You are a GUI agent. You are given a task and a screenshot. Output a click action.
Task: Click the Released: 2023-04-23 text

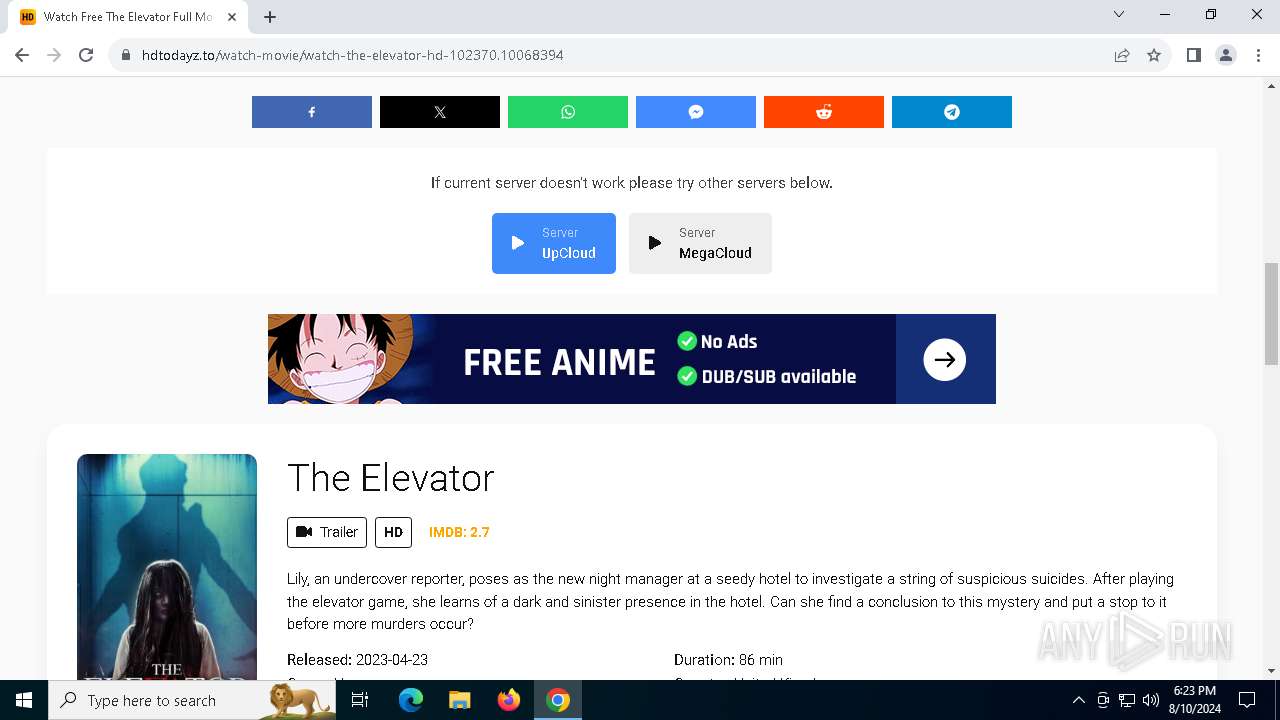pyautogui.click(x=357, y=660)
